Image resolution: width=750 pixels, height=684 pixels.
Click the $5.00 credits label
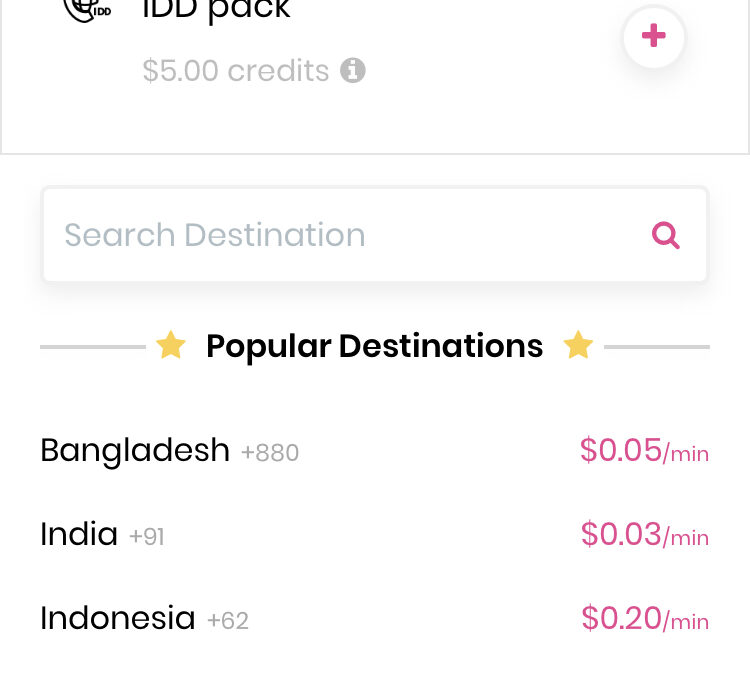[236, 71]
